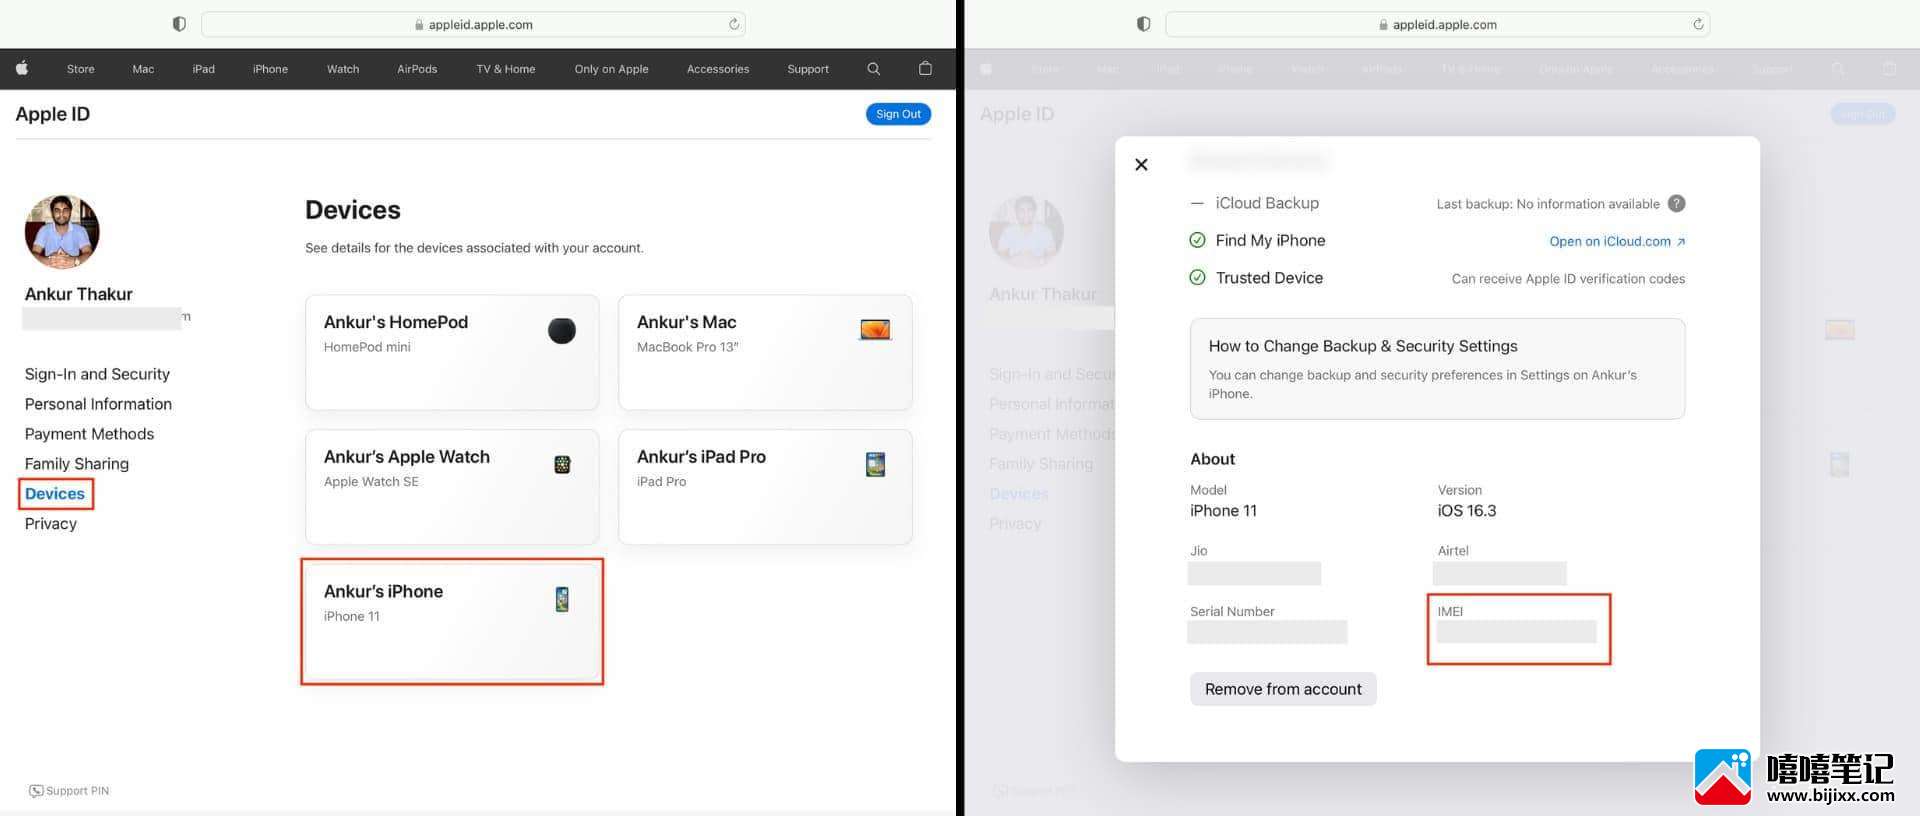Open Mac menu in left window
1920x816 pixels.
pos(143,69)
